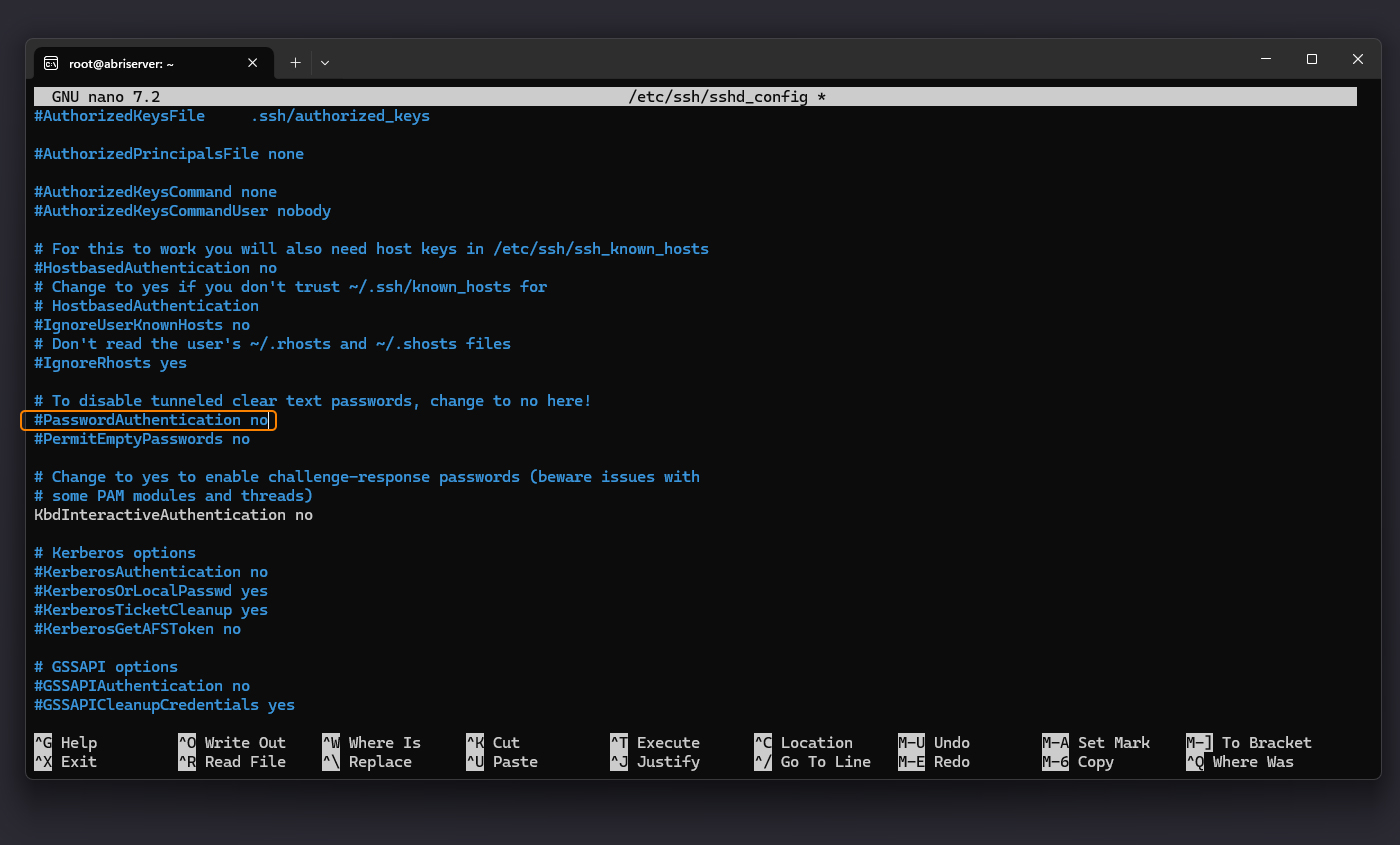Click the ^/ Go To Line shortcut
Viewport: 1400px width, 845px height.
[812, 762]
